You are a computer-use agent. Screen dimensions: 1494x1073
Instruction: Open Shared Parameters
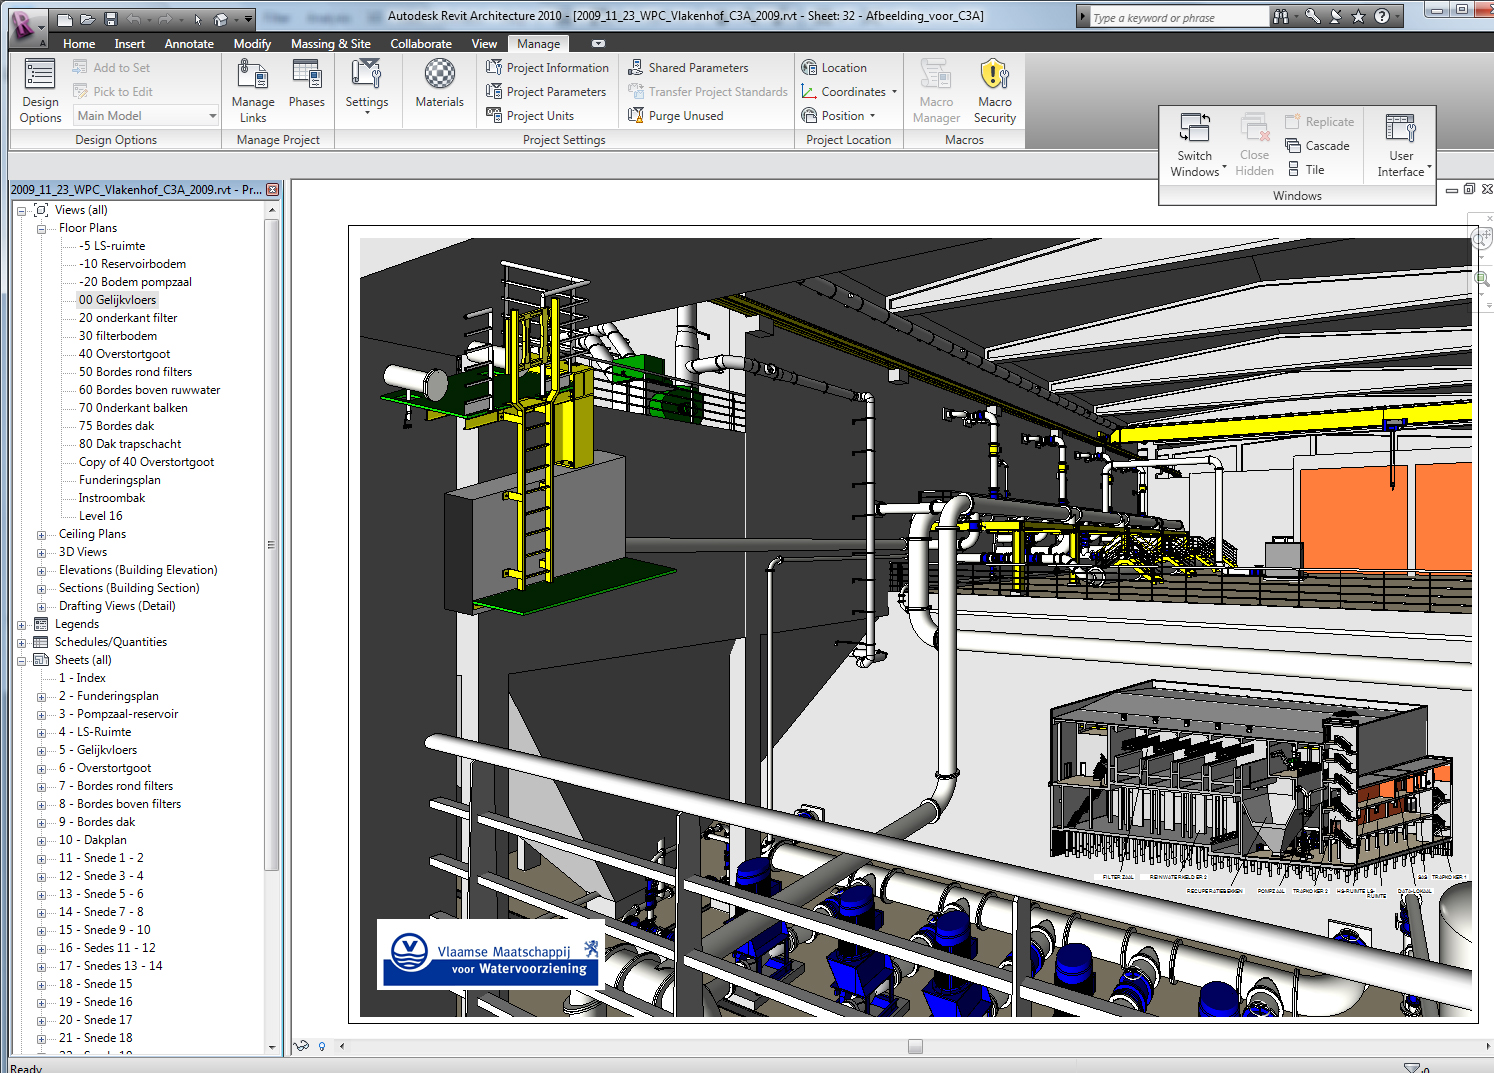(688, 68)
